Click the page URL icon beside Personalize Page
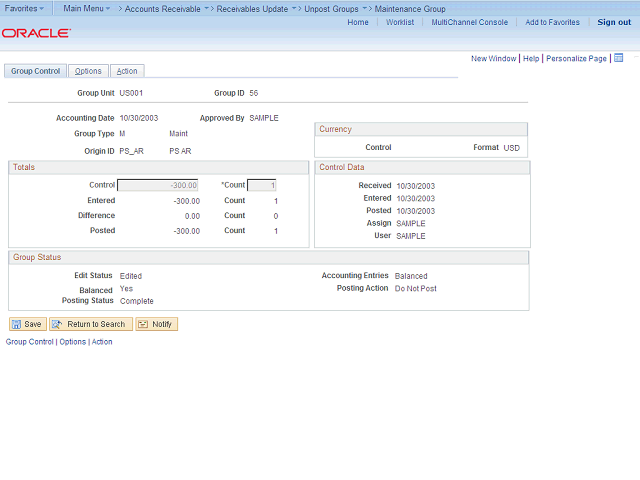Viewport: 640px width, 480px height. pyautogui.click(x=619, y=58)
